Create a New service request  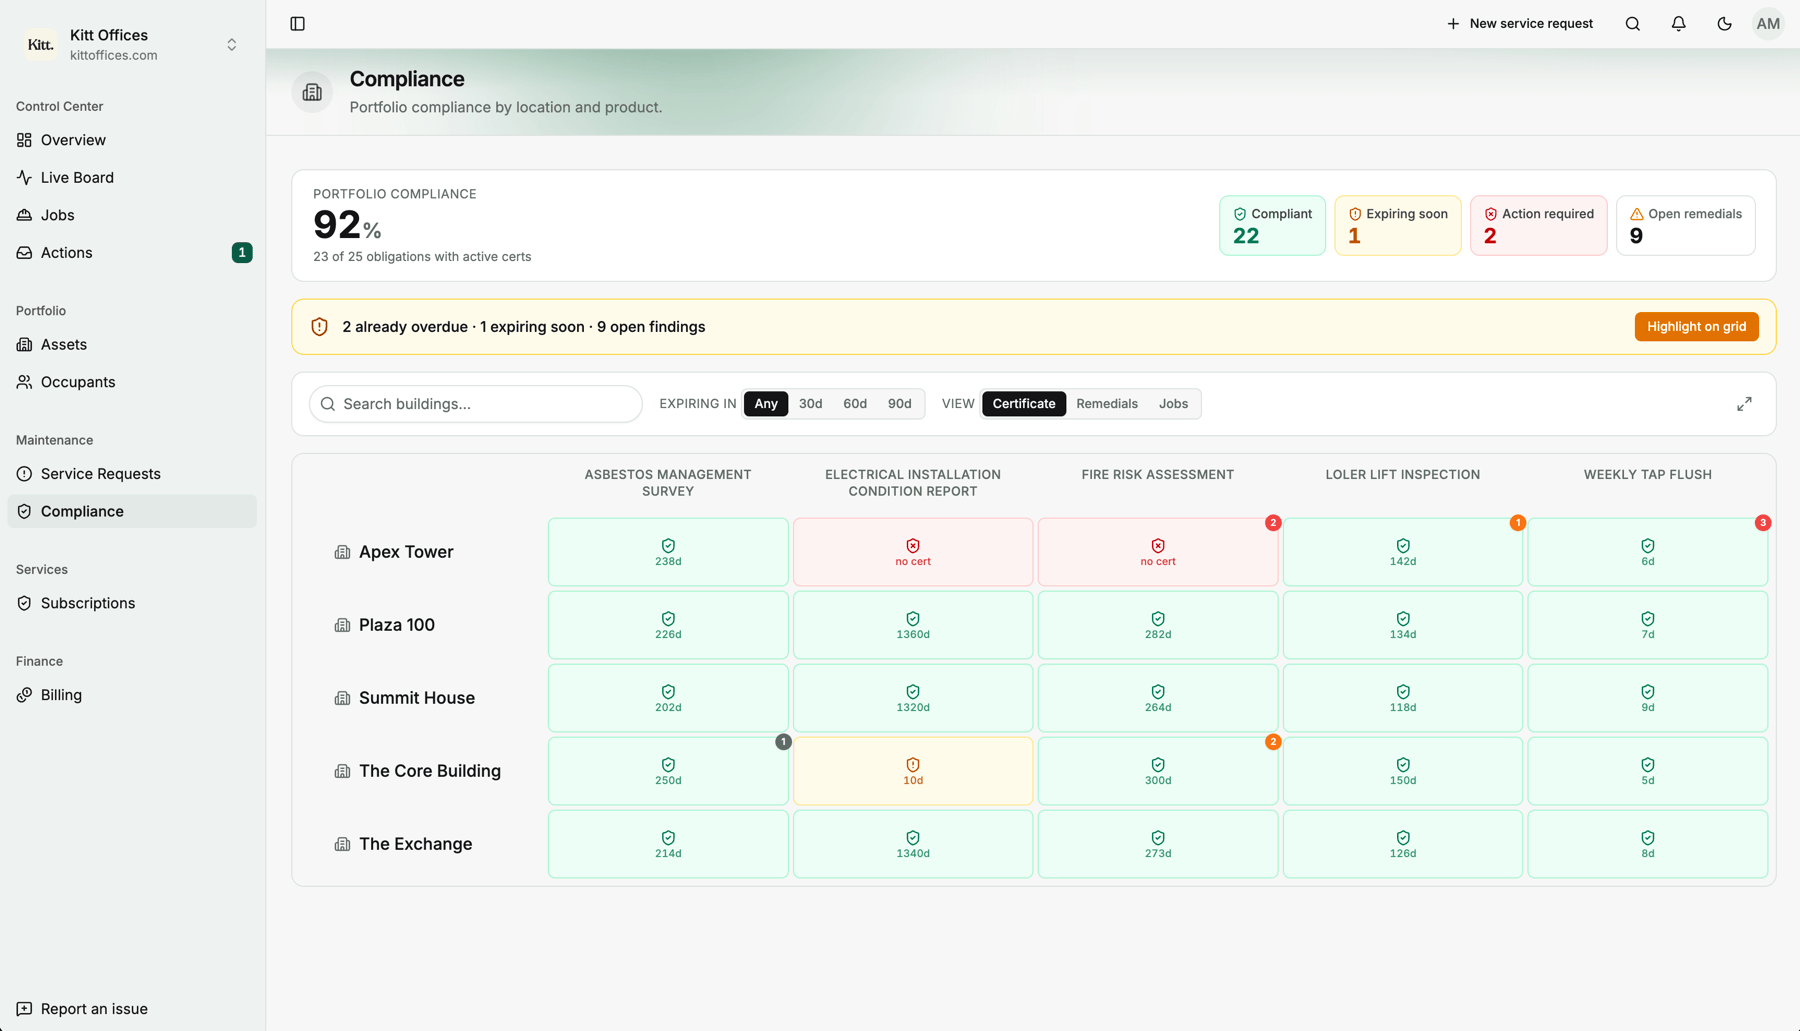[1520, 24]
